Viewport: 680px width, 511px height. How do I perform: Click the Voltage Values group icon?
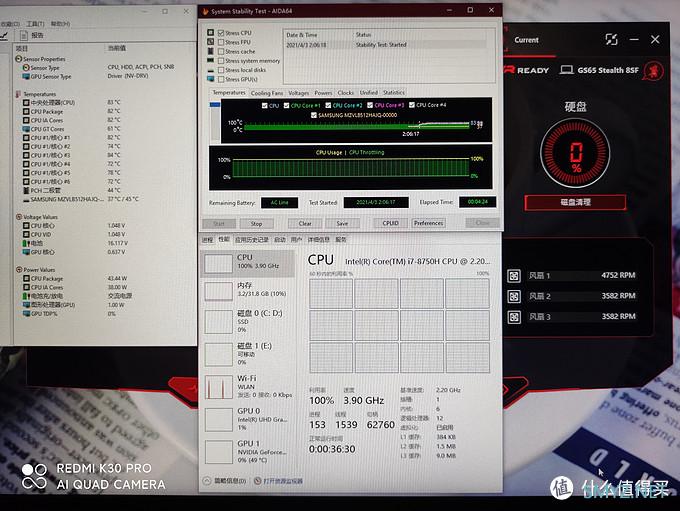coord(19,216)
